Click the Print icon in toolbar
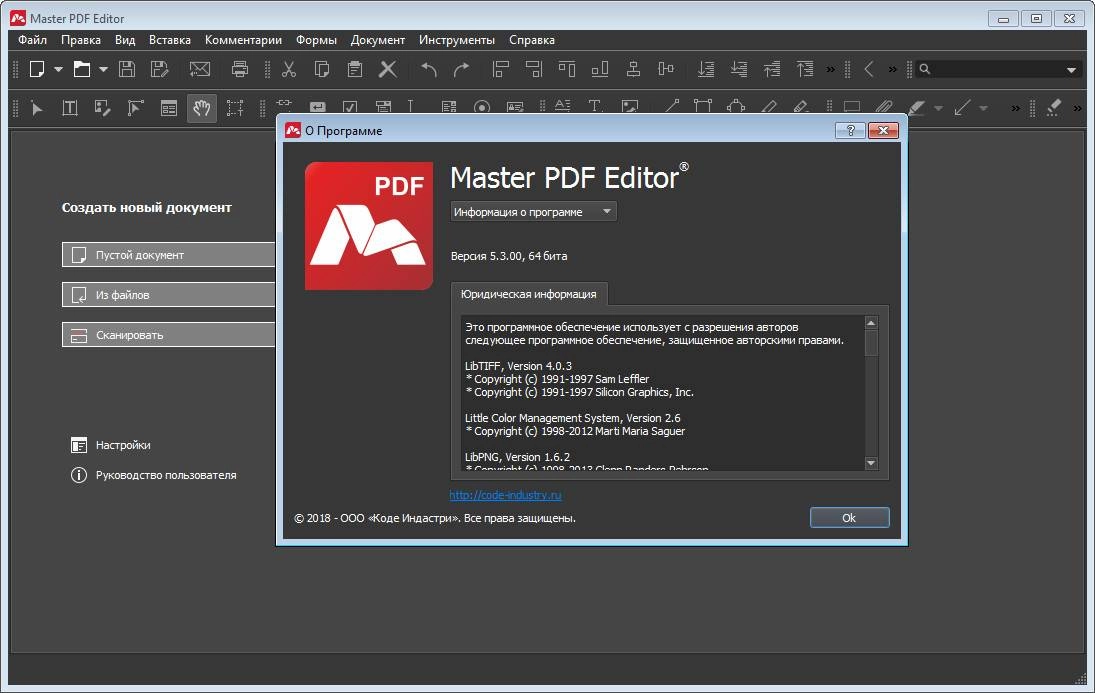Screen dimensions: 1095x693 point(240,69)
